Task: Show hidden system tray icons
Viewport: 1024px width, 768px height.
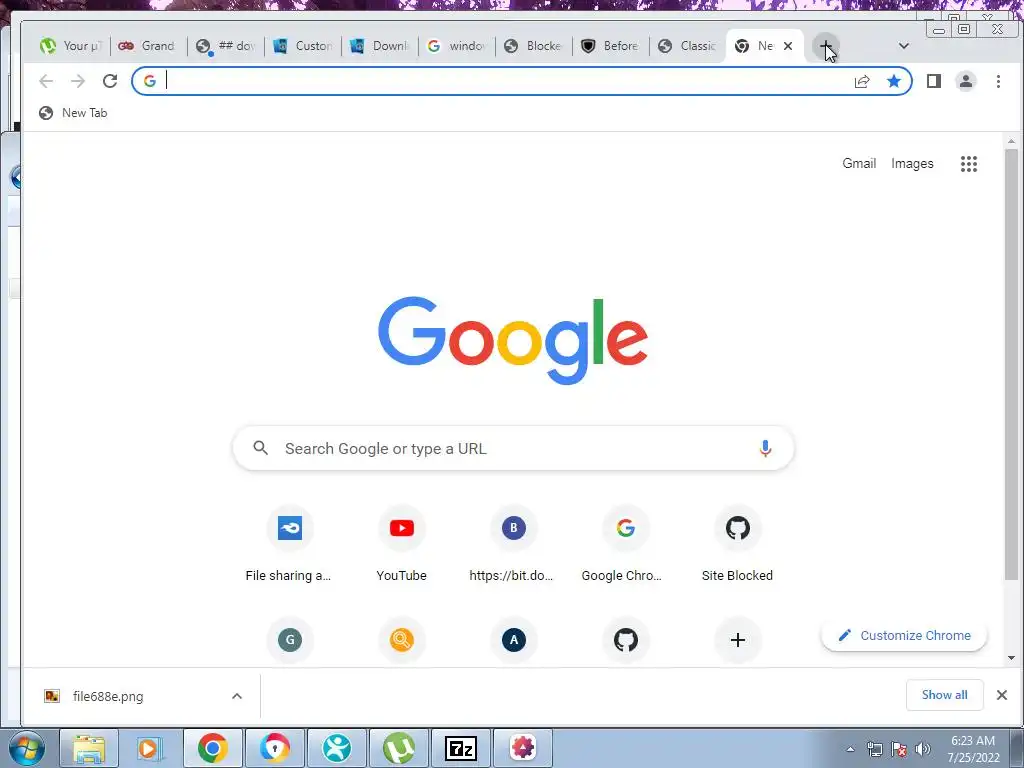Action: [x=850, y=749]
